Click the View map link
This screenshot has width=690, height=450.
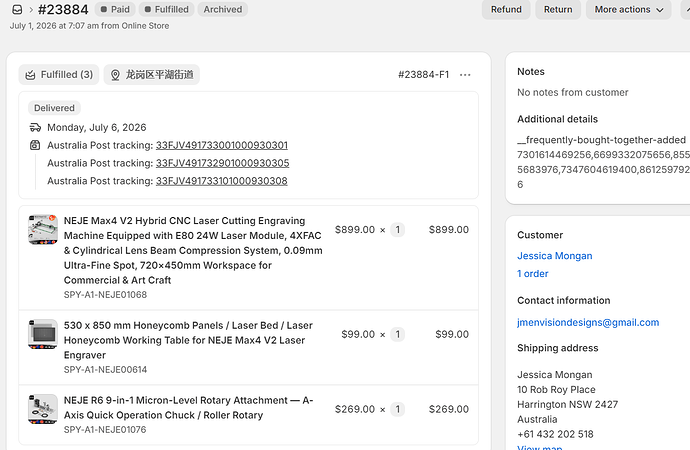[x=540, y=447]
